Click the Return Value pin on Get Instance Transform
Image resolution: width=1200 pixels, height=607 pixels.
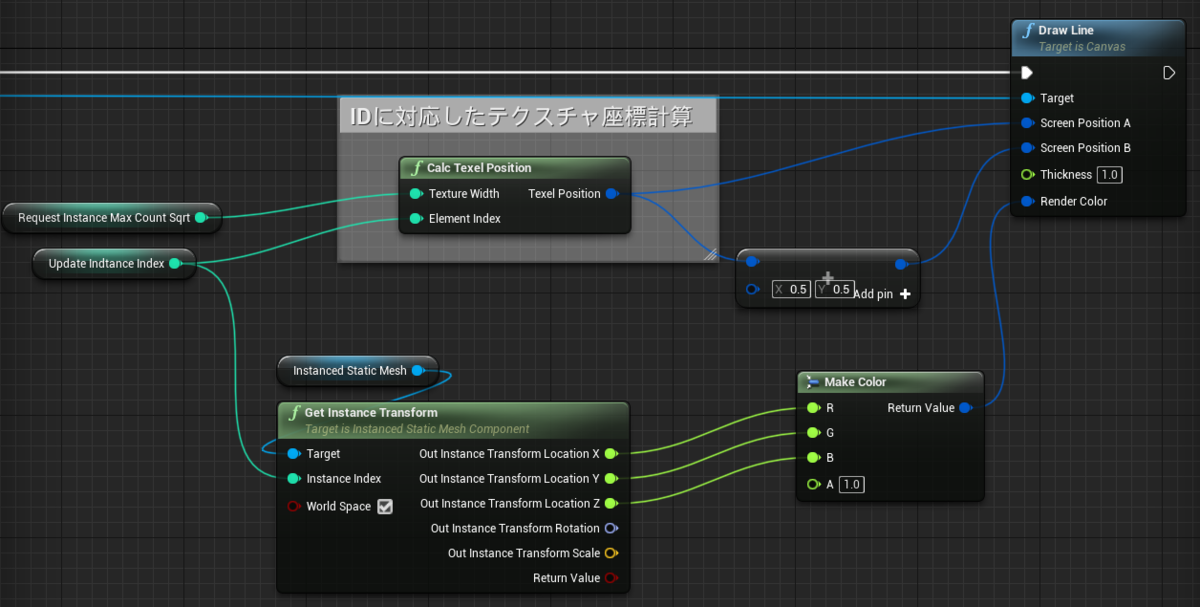(x=611, y=578)
